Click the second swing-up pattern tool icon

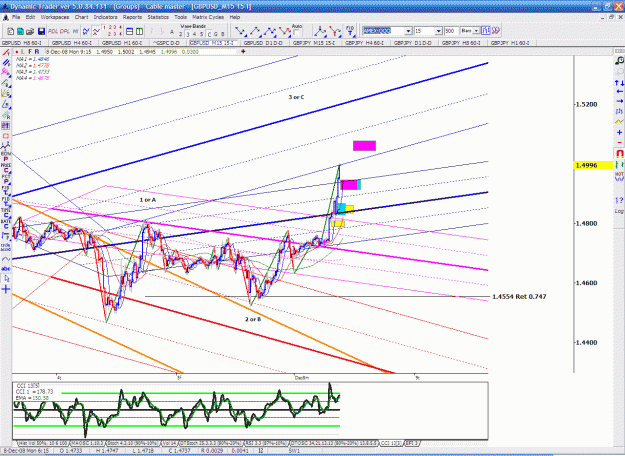(255, 31)
